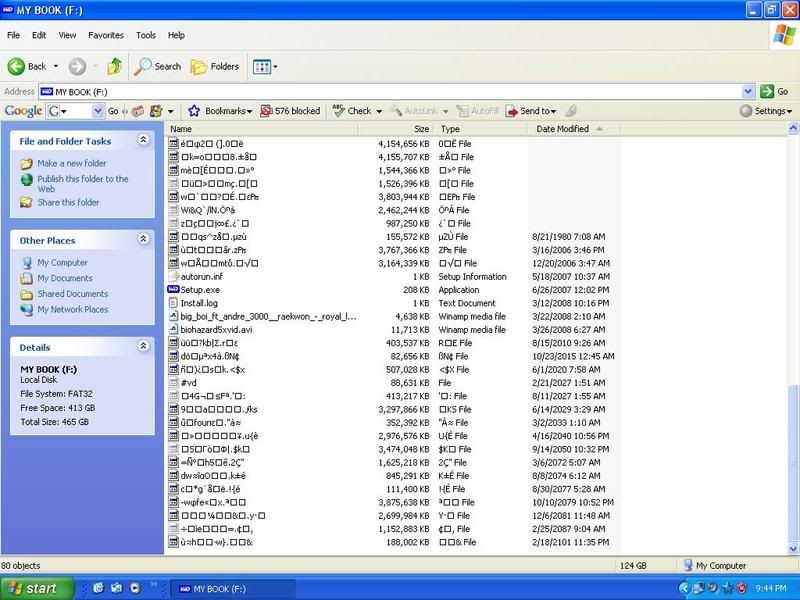Viewport: 800px width, 600px height.
Task: Open Google toolbar Bookmarks dropdown
Action: (x=220, y=111)
